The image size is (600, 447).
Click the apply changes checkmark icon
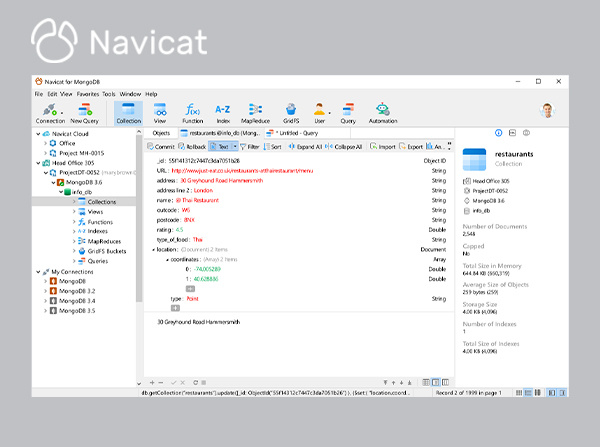coord(173,382)
